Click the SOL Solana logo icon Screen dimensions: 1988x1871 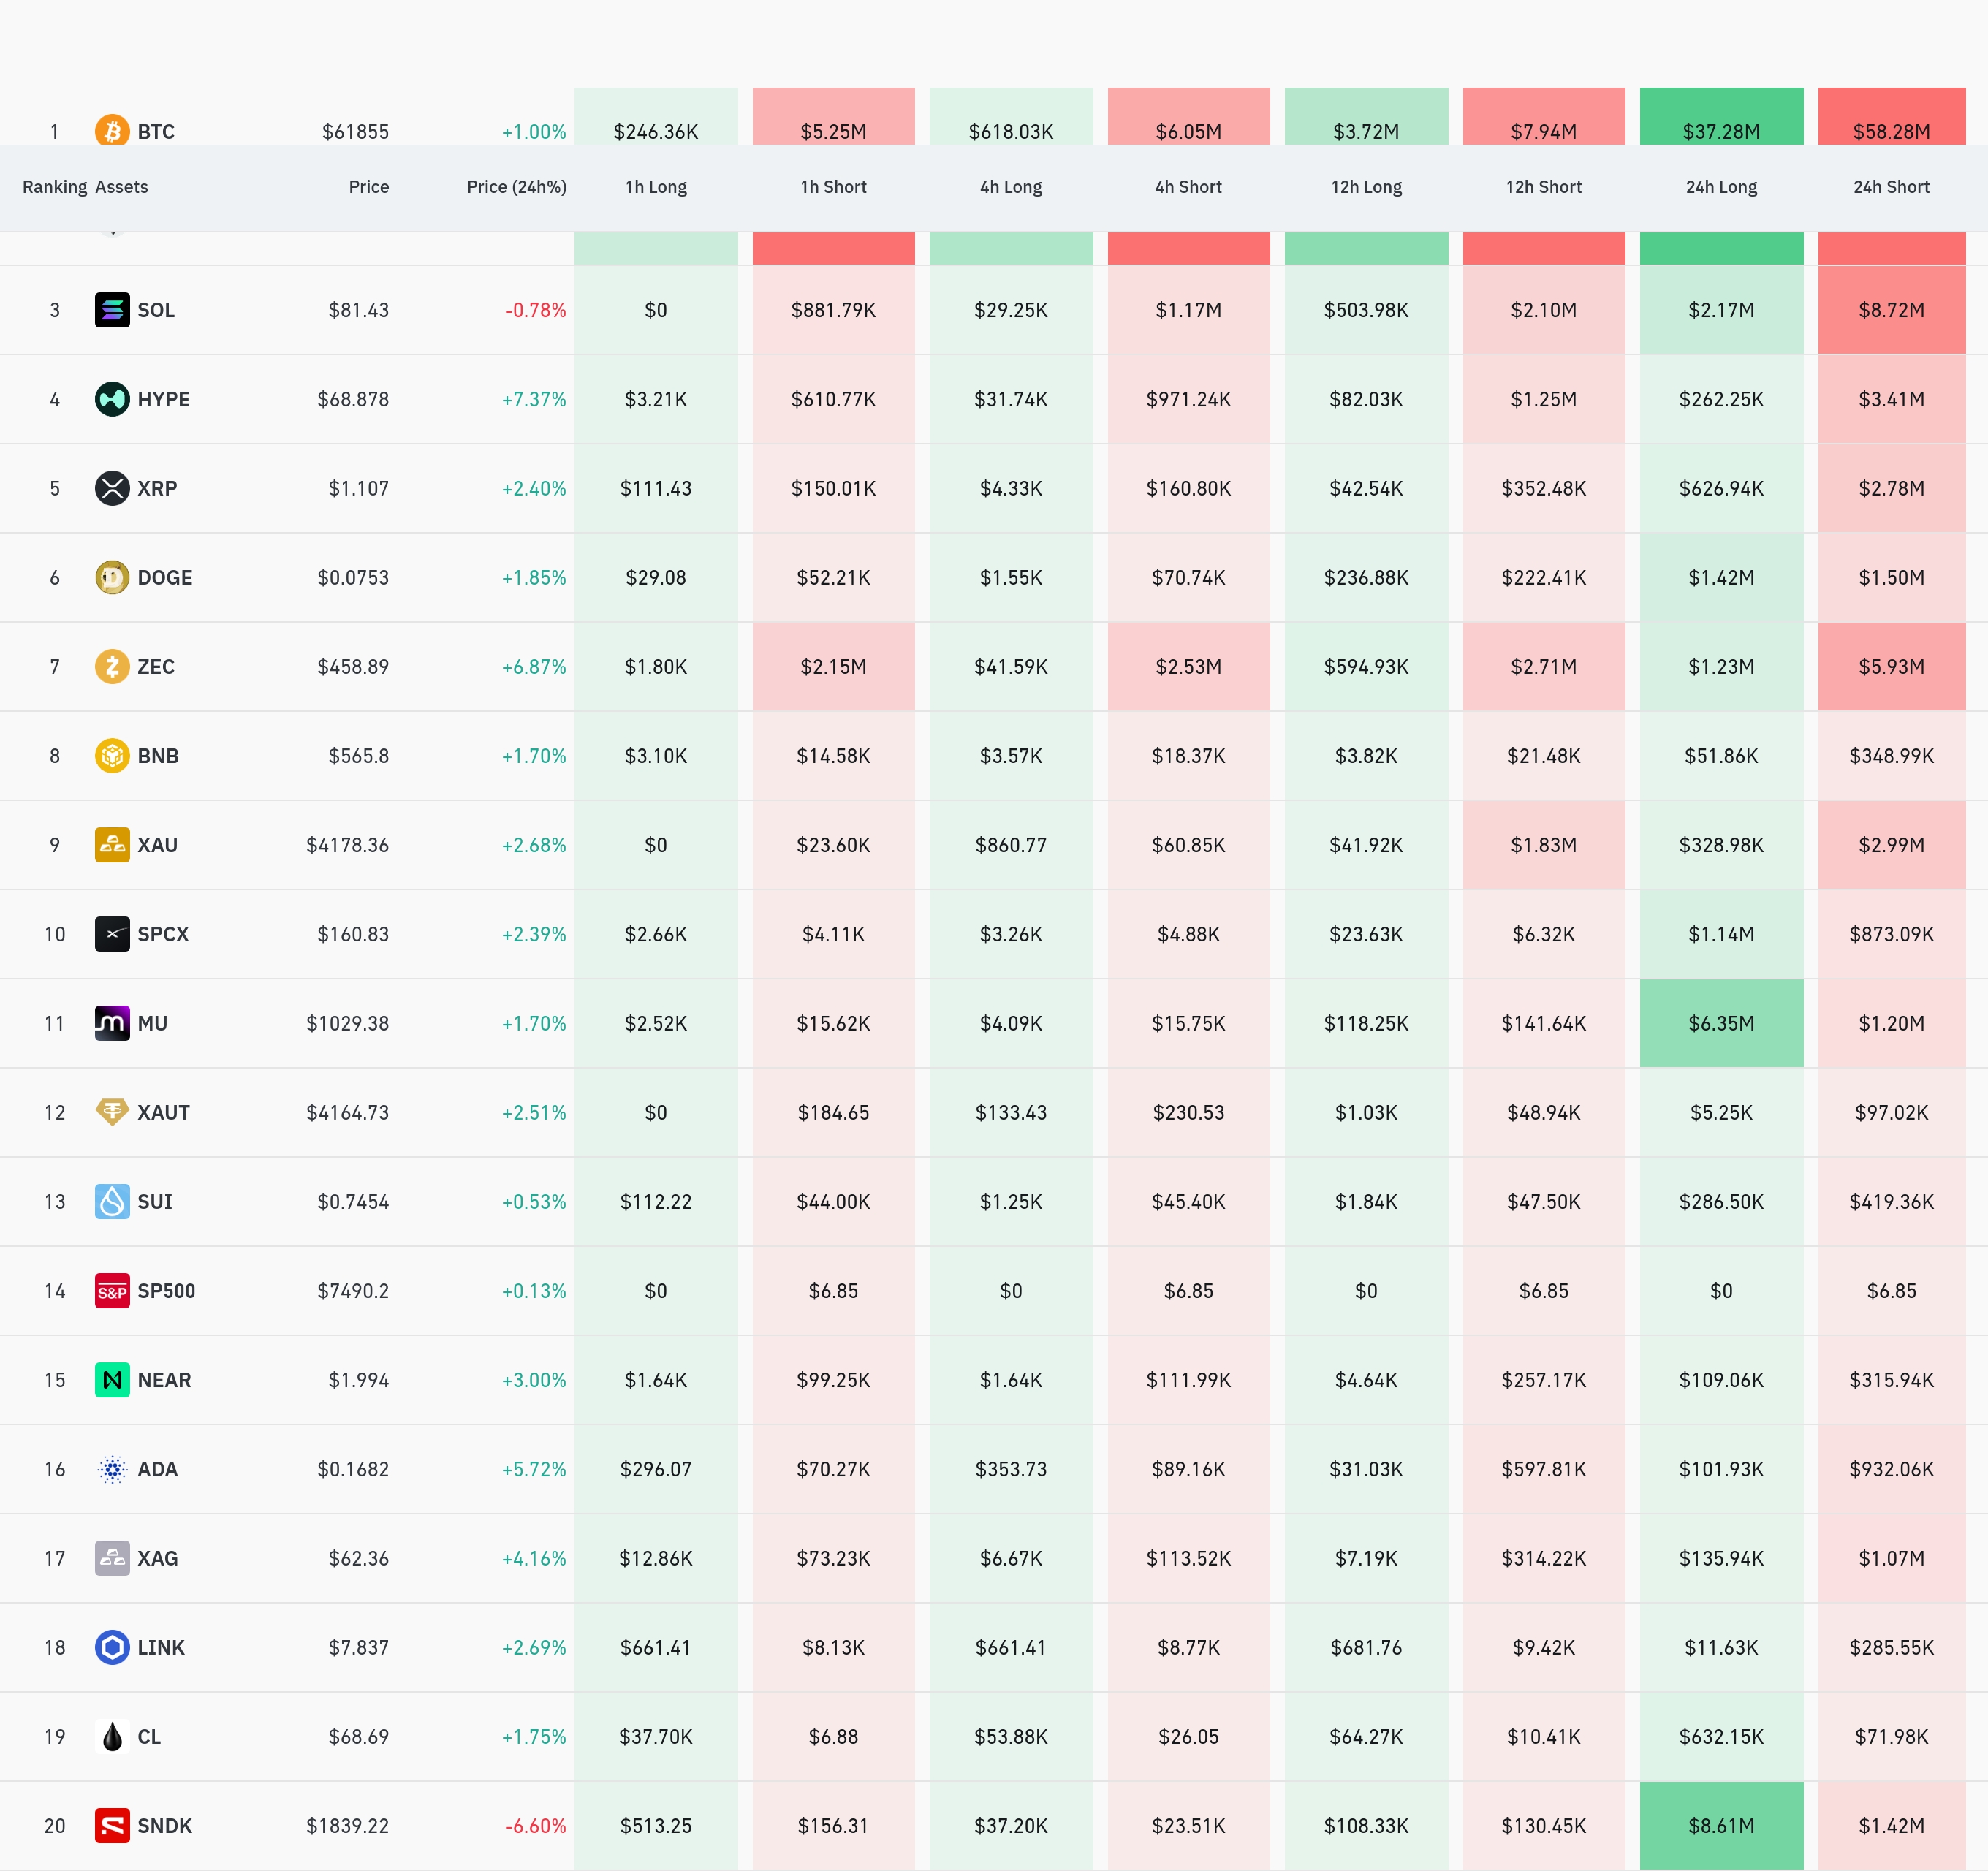(x=112, y=310)
